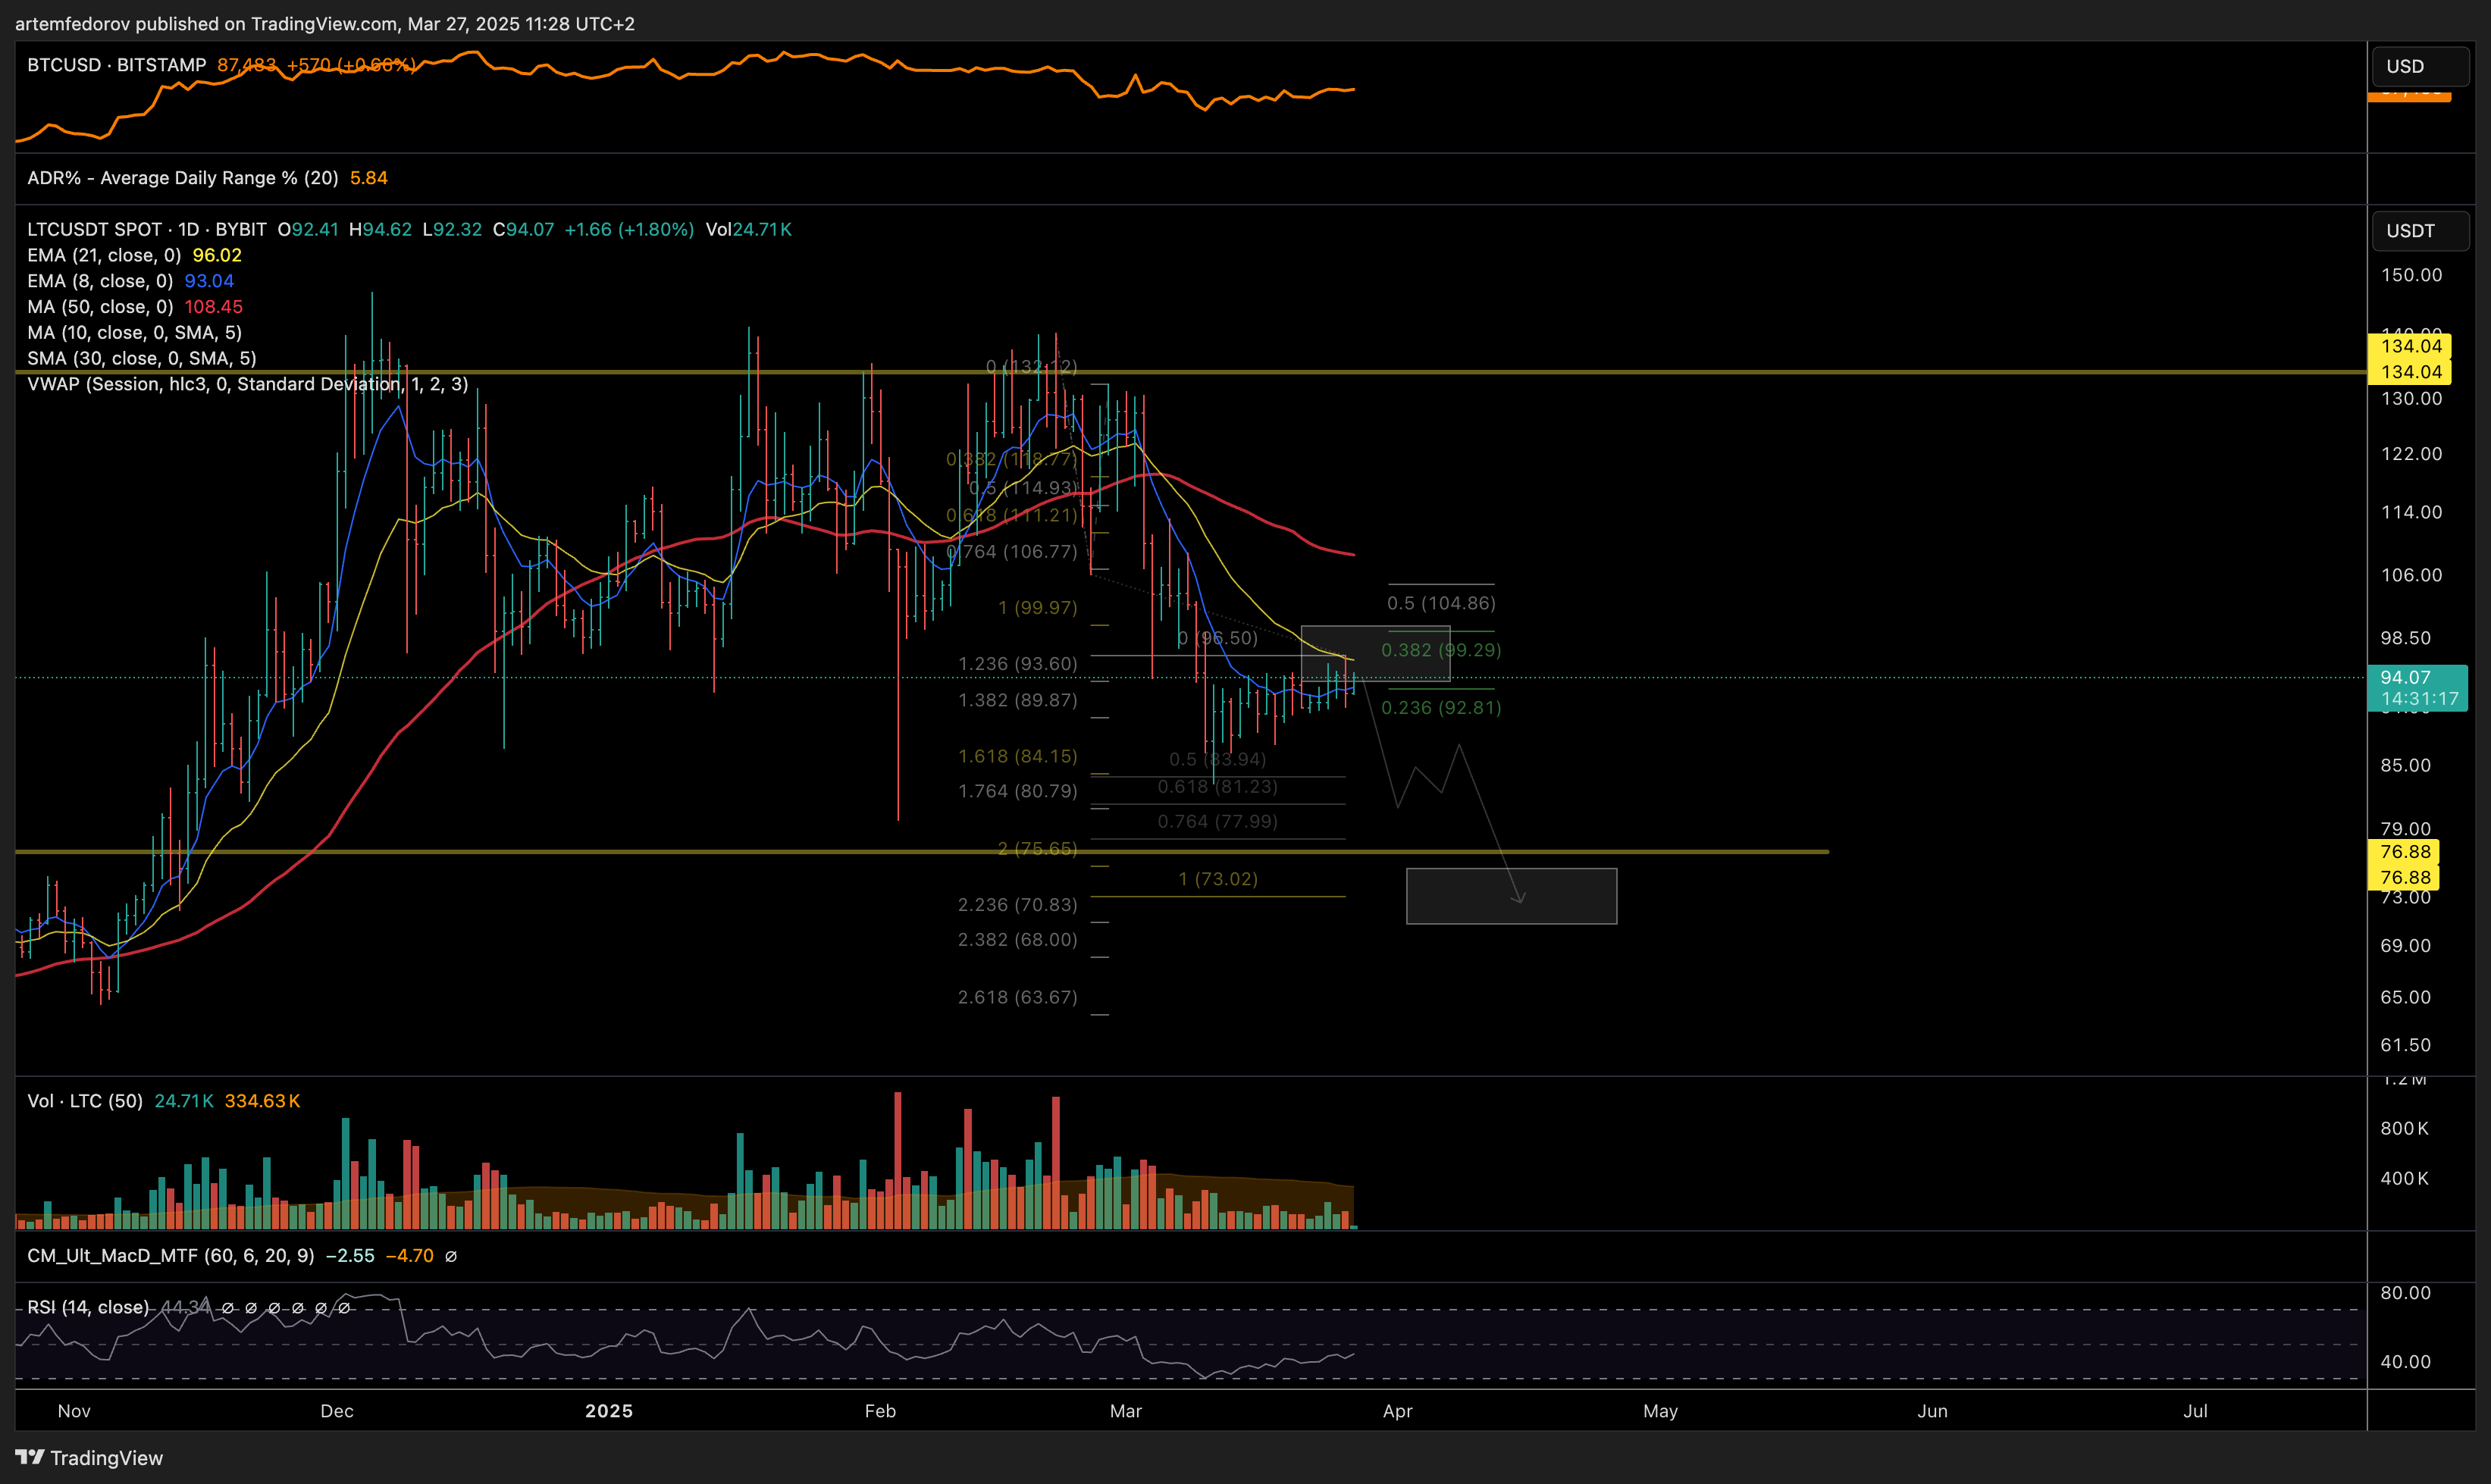This screenshot has width=2491, height=1484.
Task: Select the MA (10, close, 0, SMA, 5) legend
Action: click(x=135, y=333)
